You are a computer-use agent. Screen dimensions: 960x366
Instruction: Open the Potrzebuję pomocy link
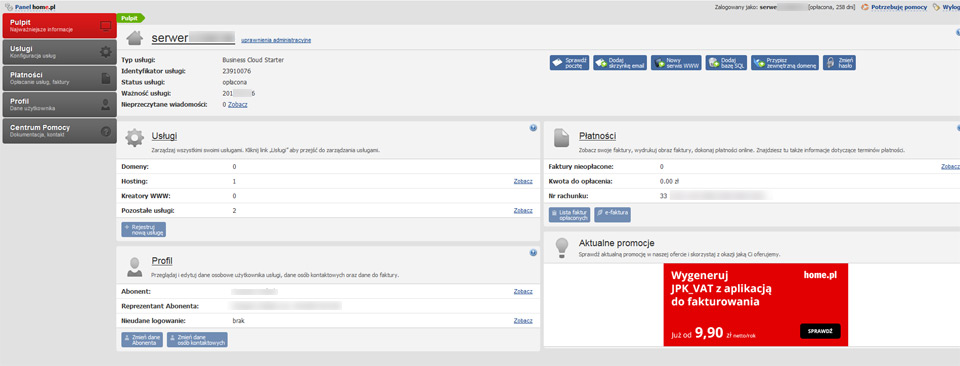pyautogui.click(x=899, y=7)
